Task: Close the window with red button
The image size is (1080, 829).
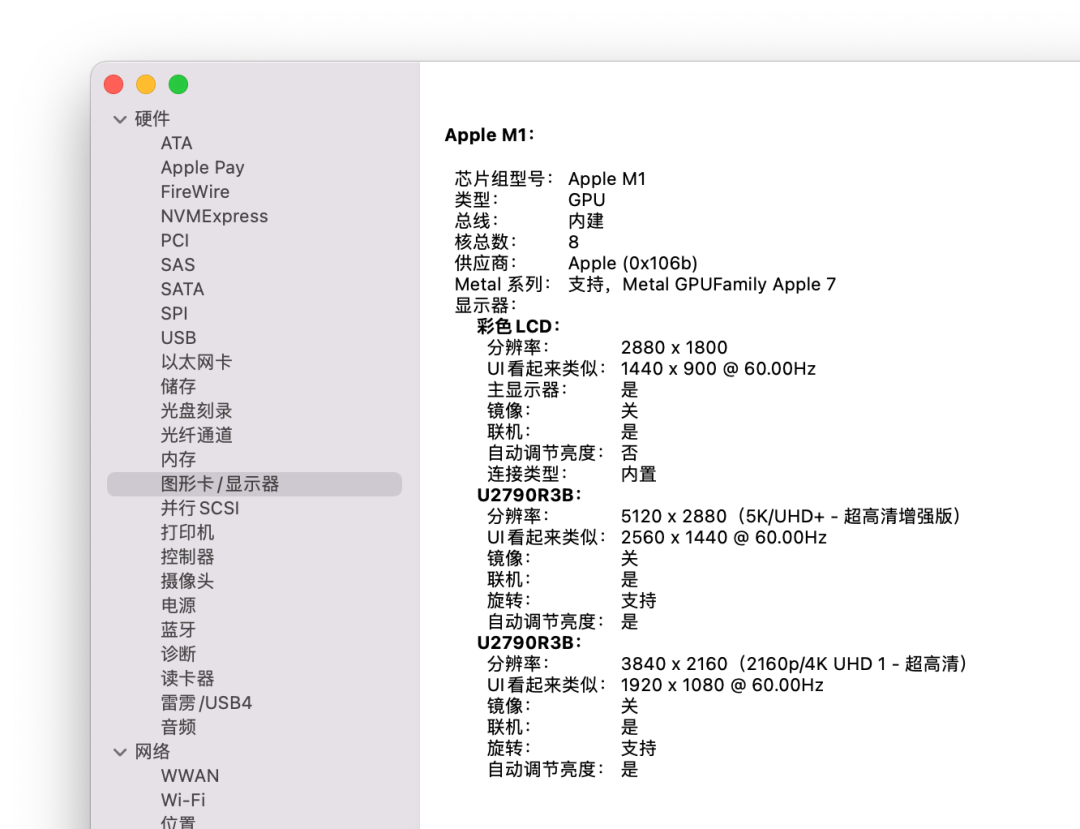Action: pyautogui.click(x=114, y=85)
